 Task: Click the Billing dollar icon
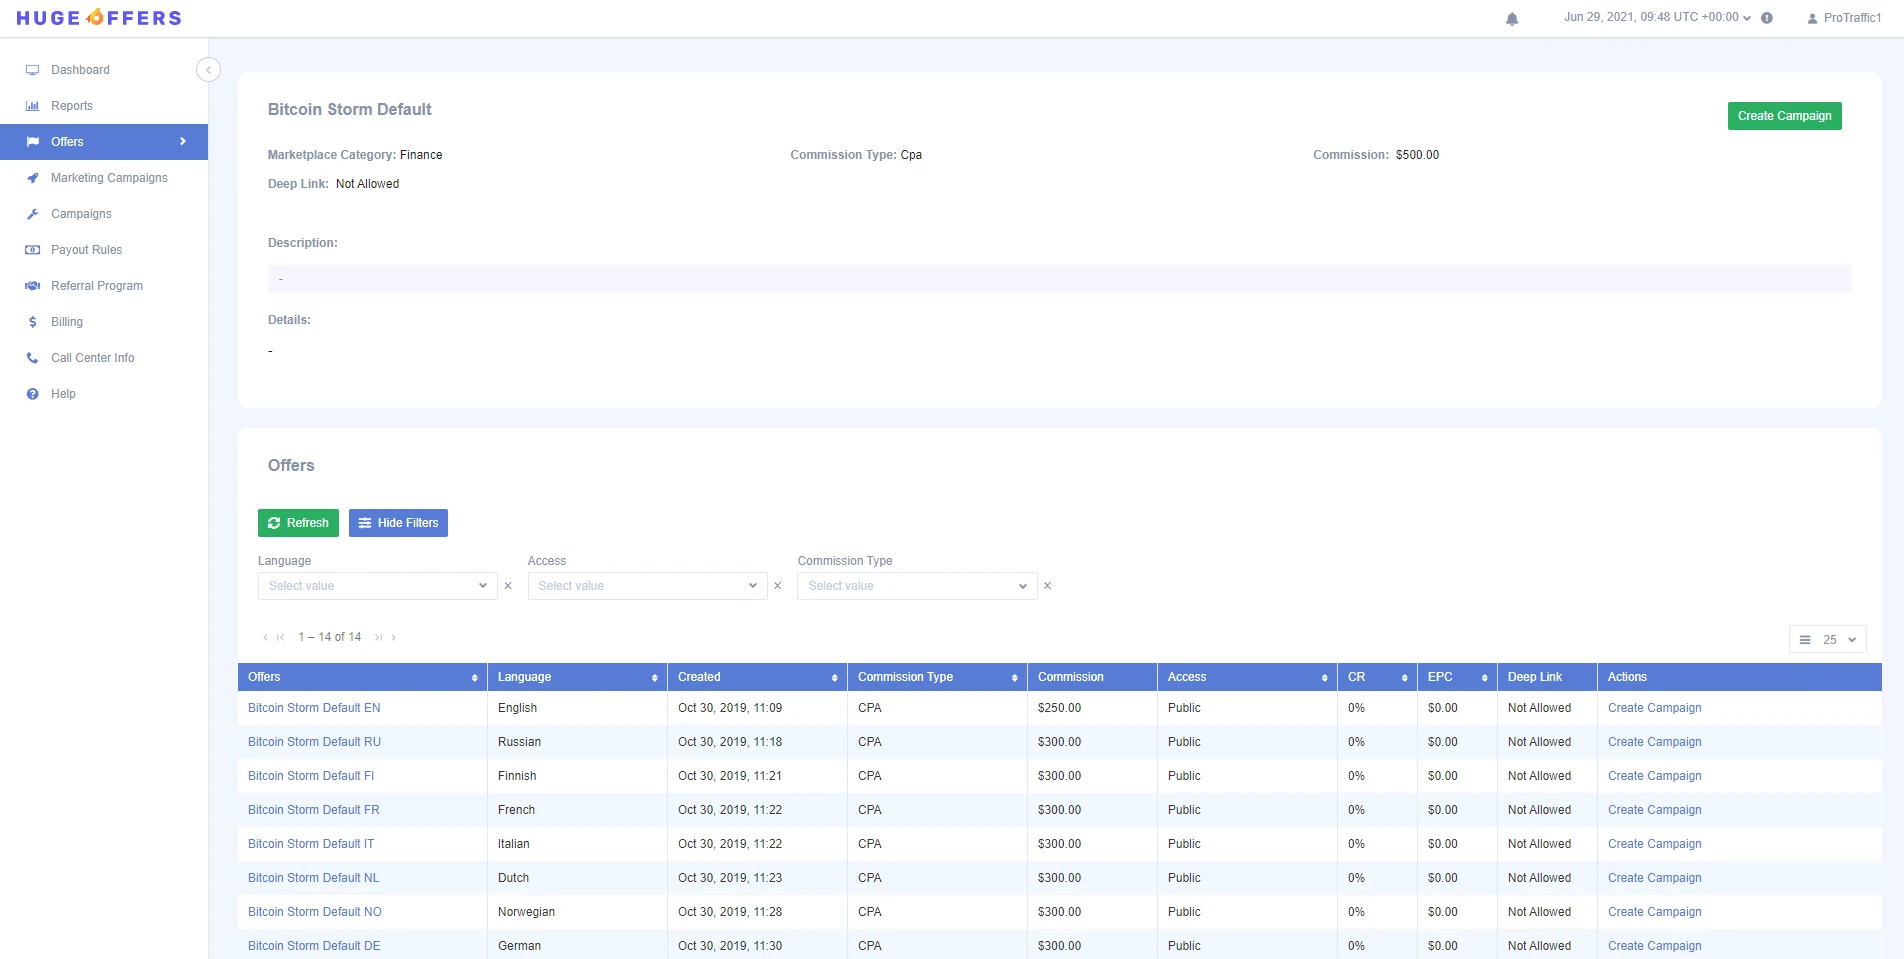32,322
